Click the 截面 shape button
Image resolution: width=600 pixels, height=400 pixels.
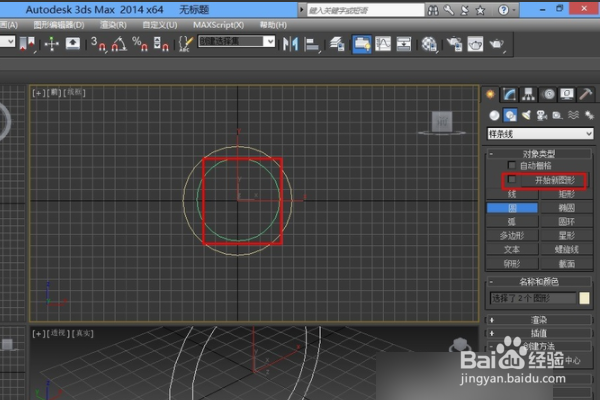click(x=566, y=264)
